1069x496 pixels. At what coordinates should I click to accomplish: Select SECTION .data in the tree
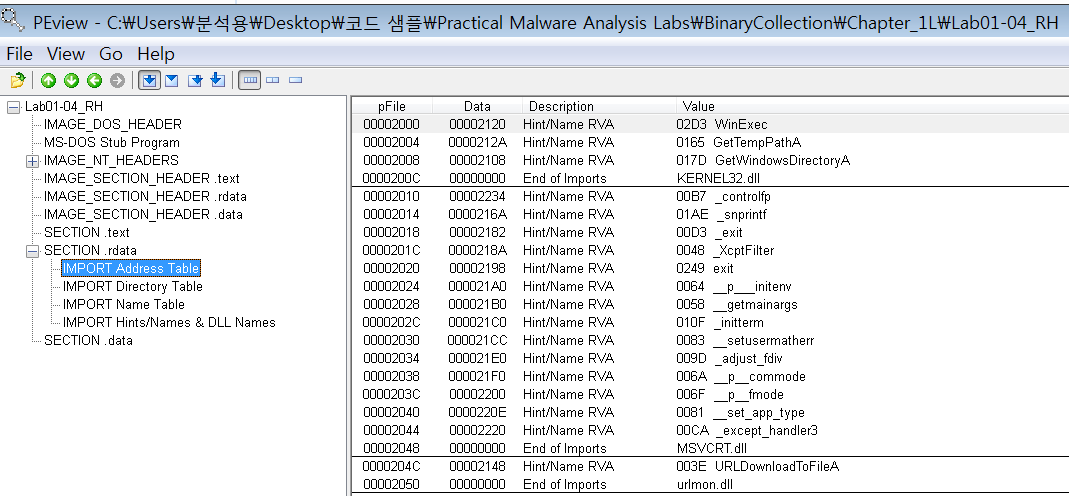[x=88, y=341]
